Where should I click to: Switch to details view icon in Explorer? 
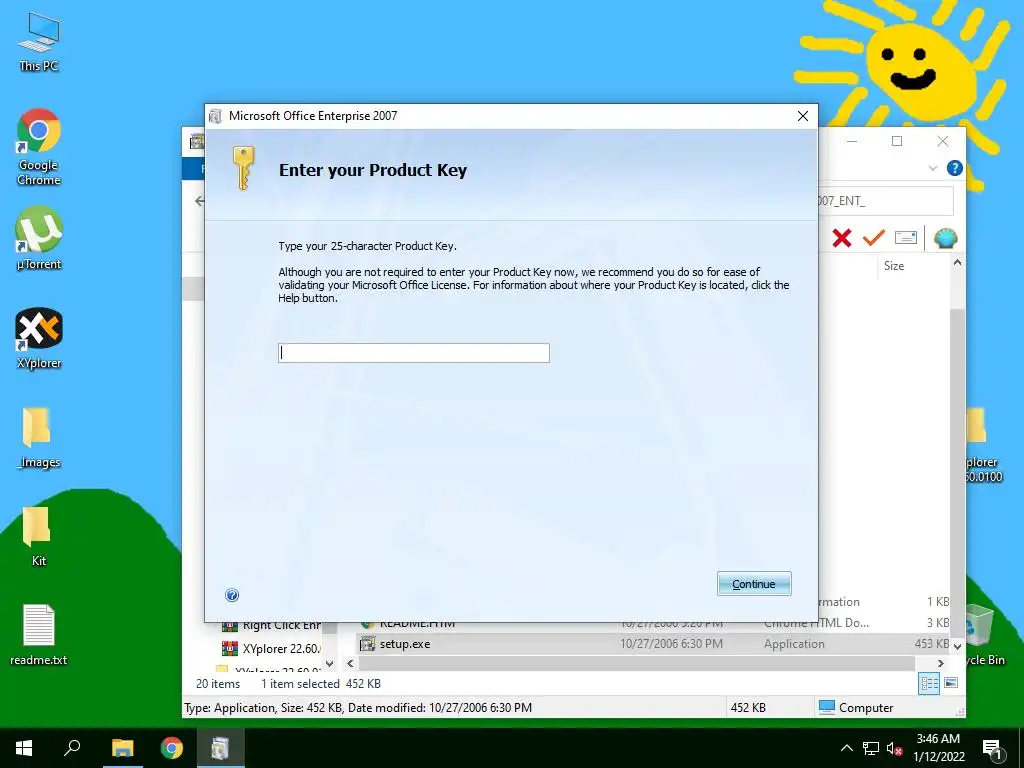point(929,684)
